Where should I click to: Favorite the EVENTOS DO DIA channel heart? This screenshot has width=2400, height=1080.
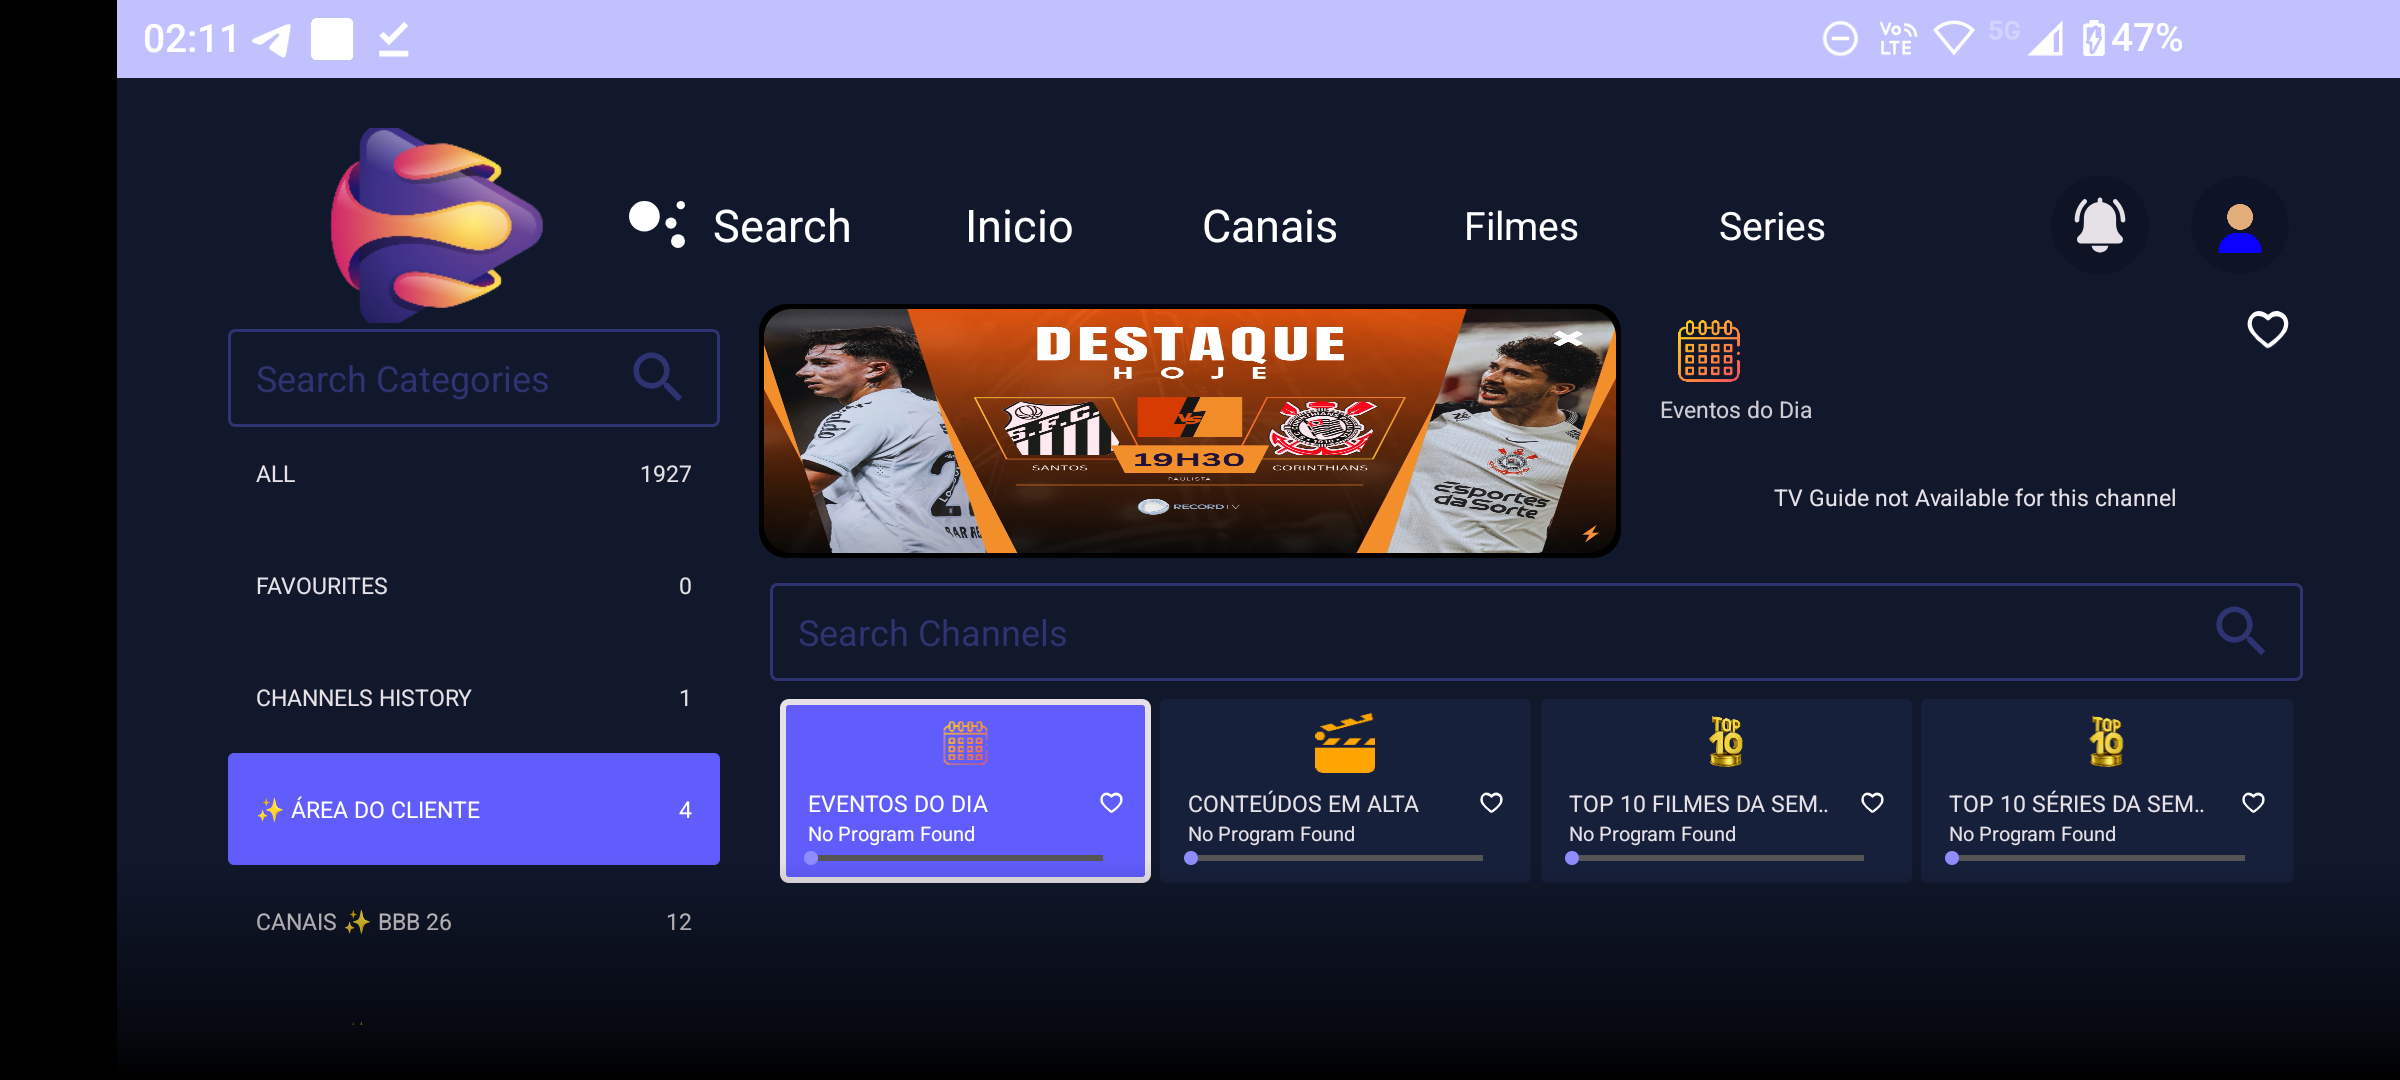tap(1111, 803)
